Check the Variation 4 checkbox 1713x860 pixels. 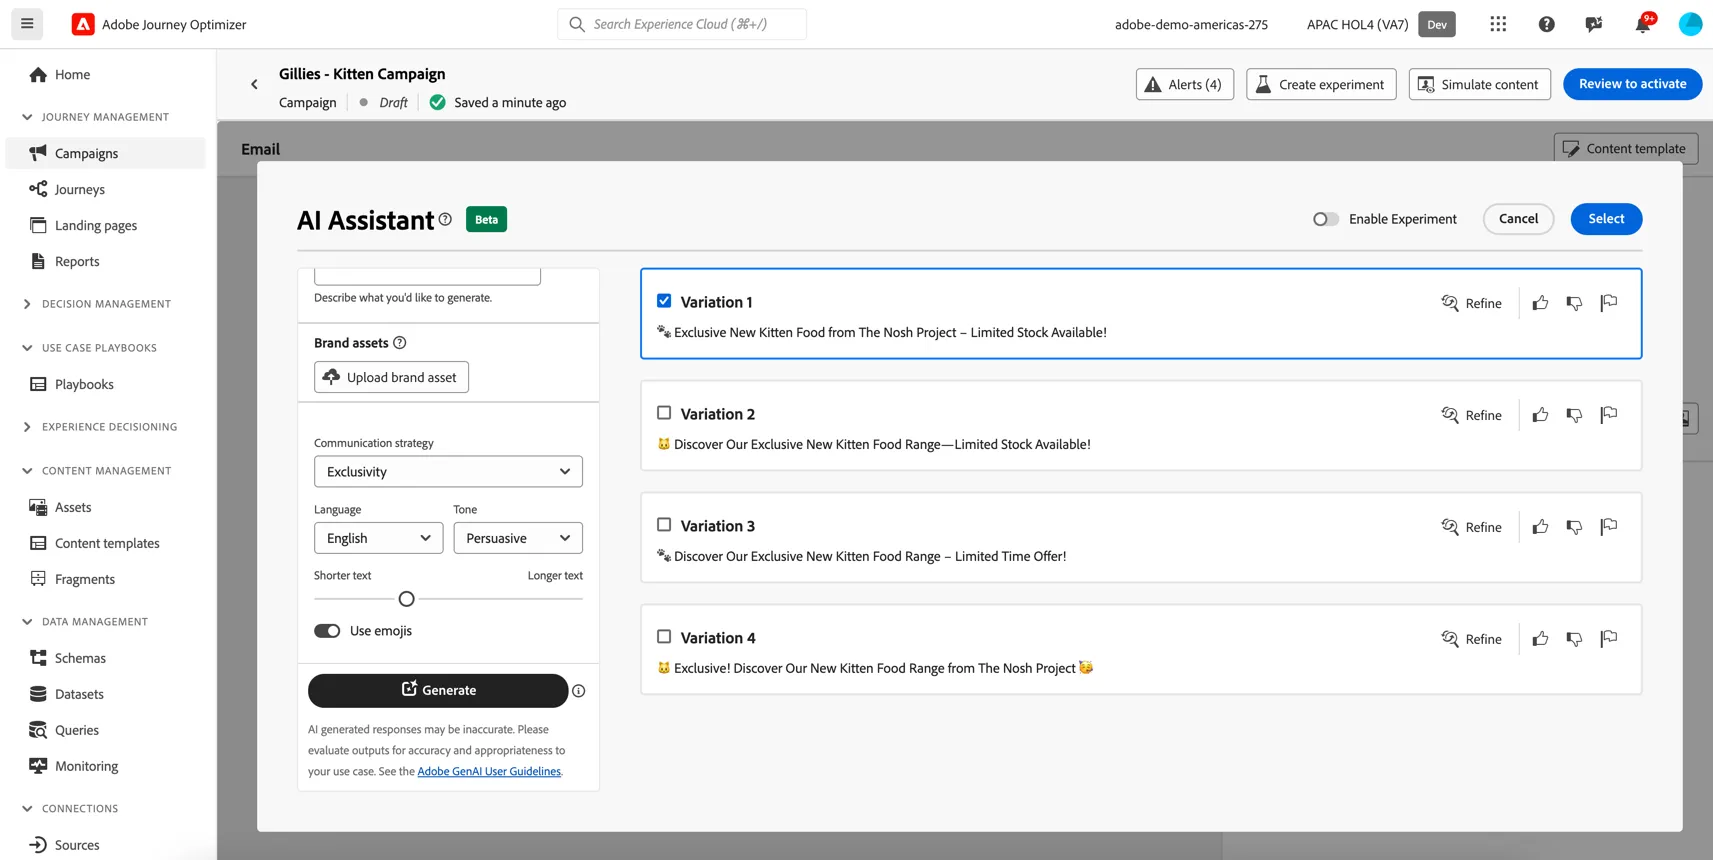point(664,637)
